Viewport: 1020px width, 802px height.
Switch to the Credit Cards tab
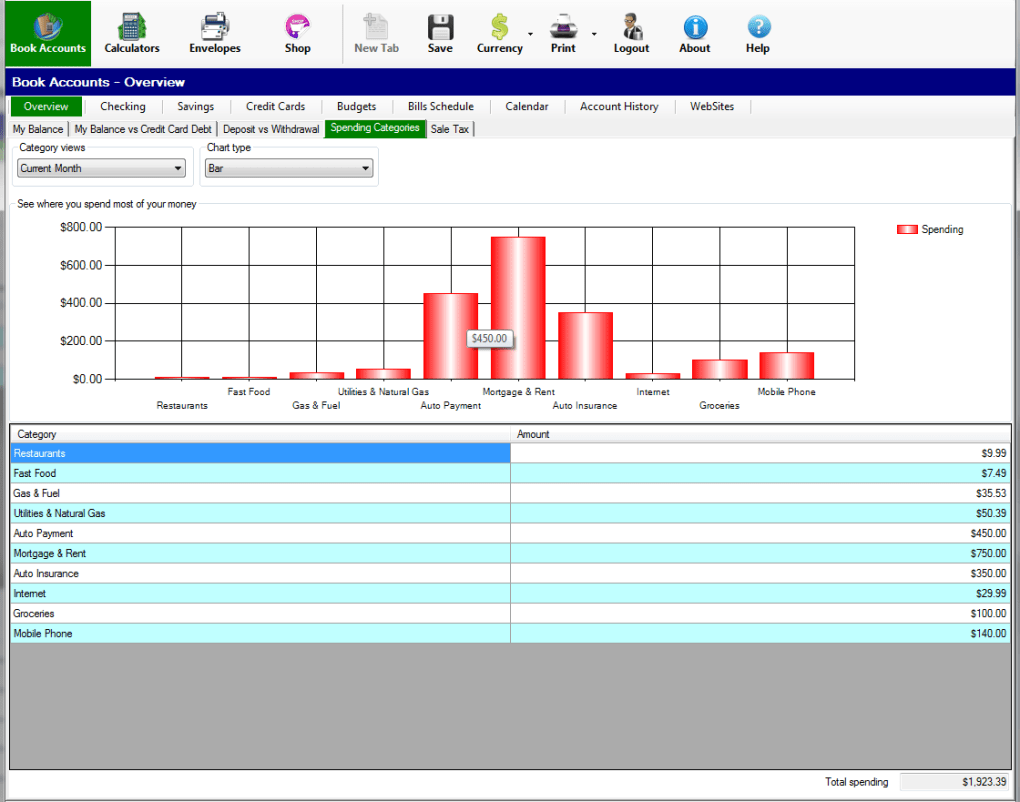(275, 107)
